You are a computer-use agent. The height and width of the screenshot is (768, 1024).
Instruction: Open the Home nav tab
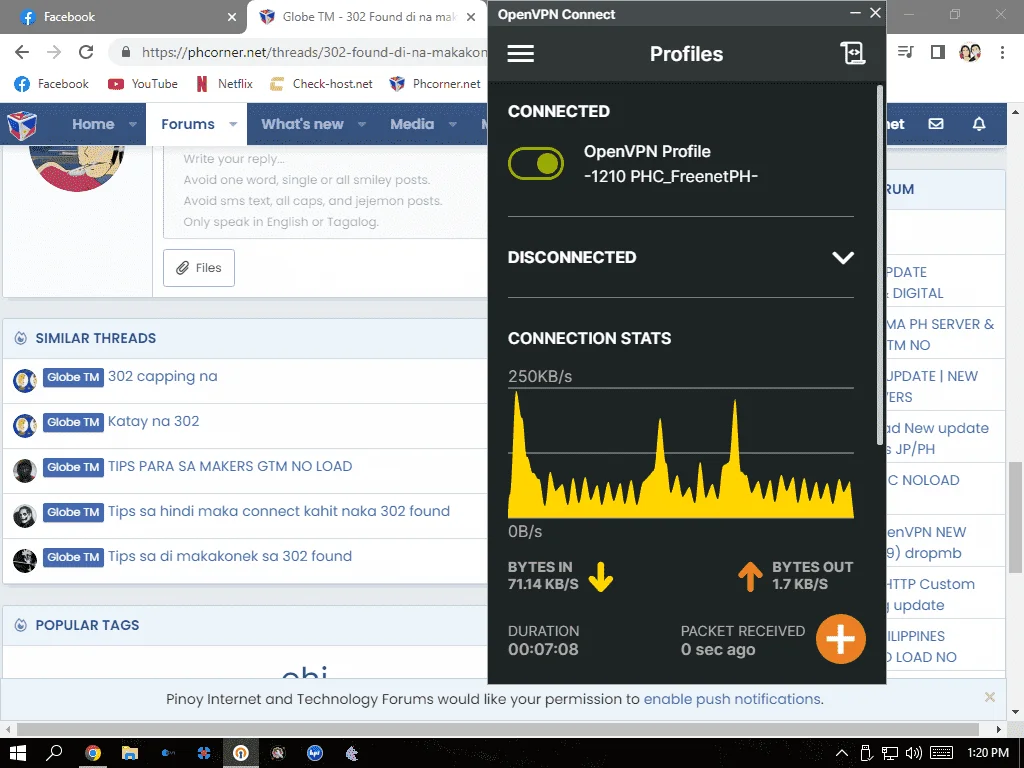point(93,124)
